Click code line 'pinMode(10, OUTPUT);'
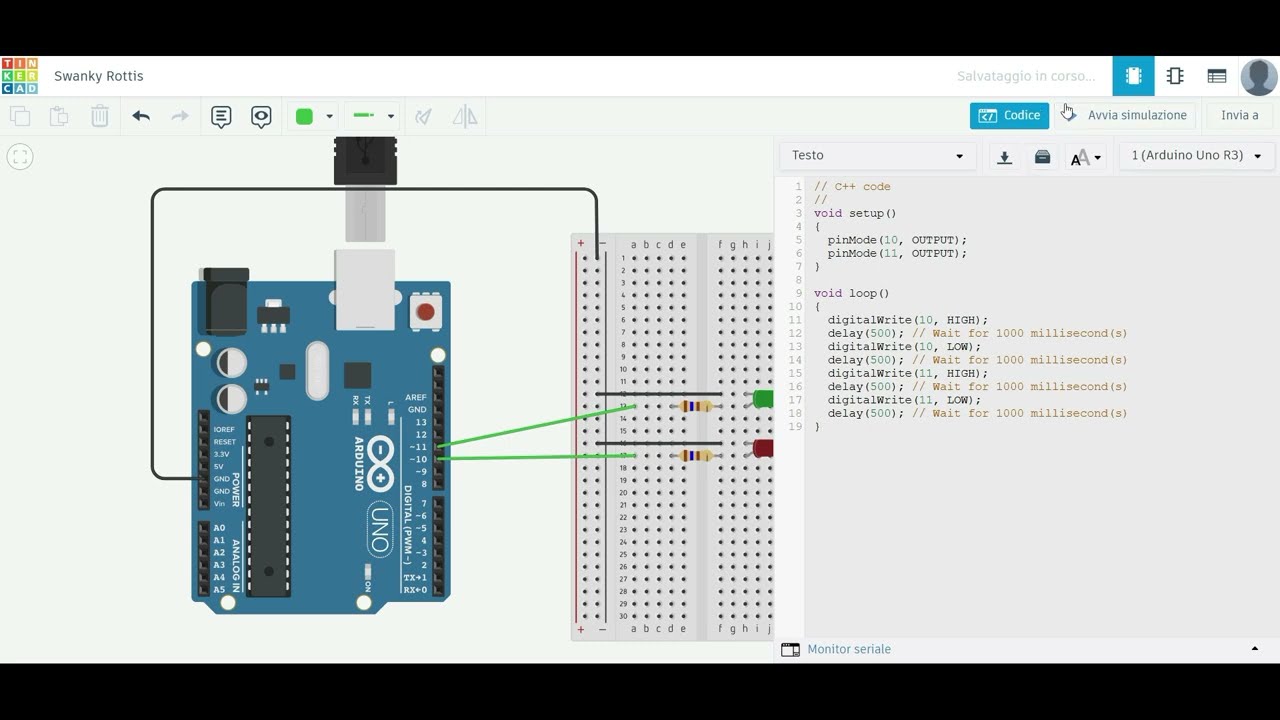The image size is (1280, 720). pyautogui.click(x=897, y=240)
